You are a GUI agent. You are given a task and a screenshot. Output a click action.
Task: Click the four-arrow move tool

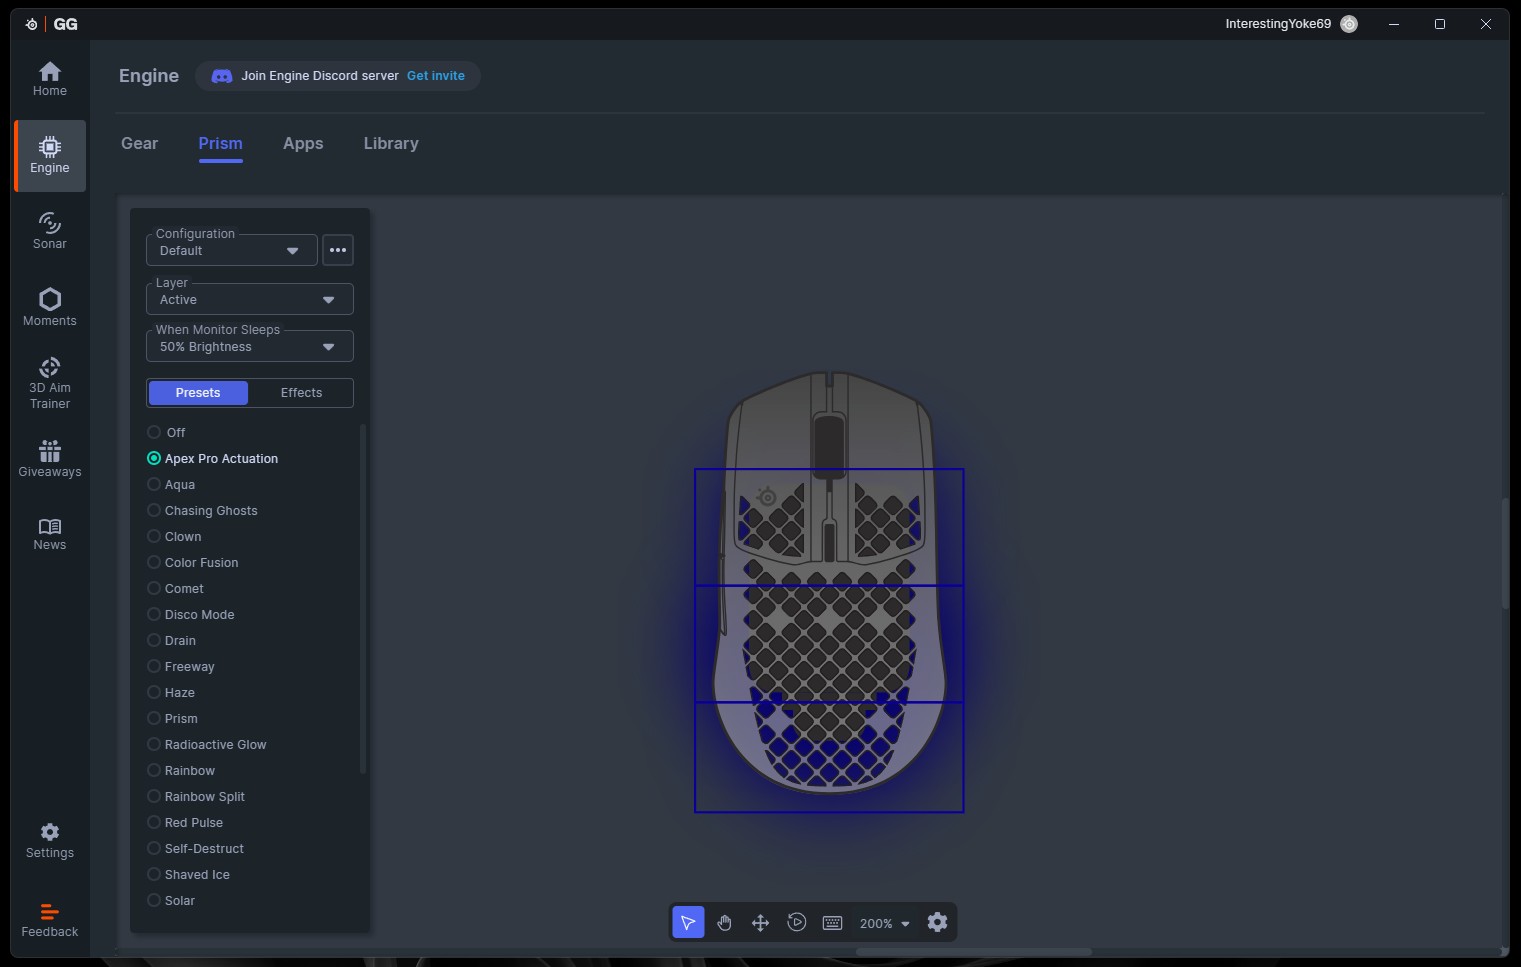pos(760,923)
